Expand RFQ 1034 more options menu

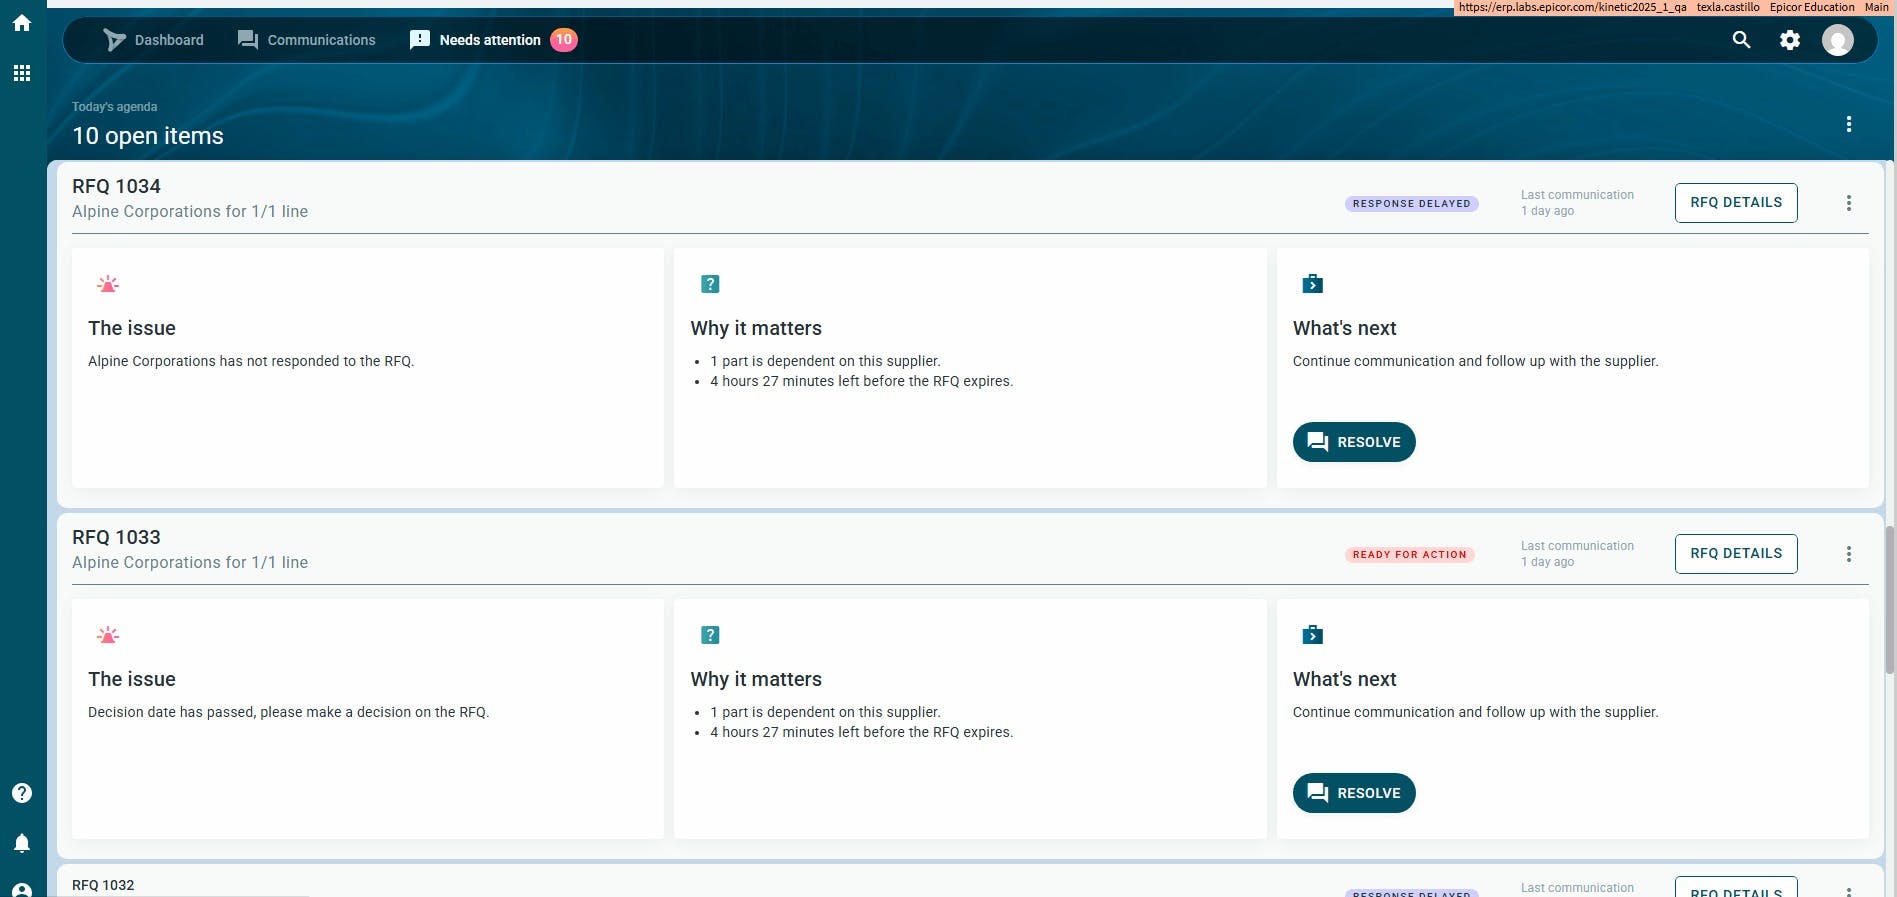[1848, 203]
